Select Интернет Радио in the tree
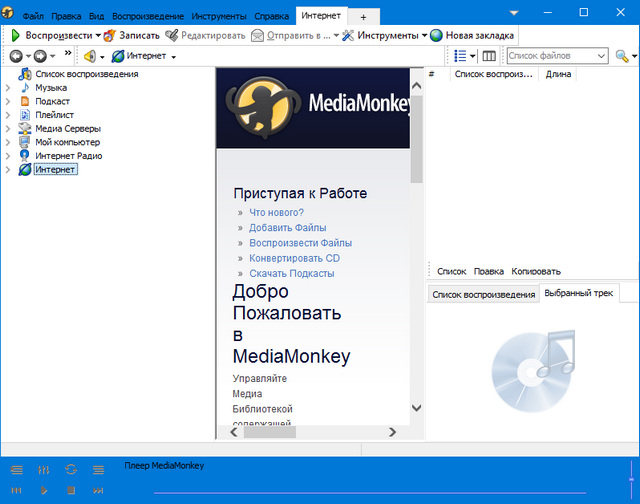Screen dimensions: 640x504 pos(68,156)
